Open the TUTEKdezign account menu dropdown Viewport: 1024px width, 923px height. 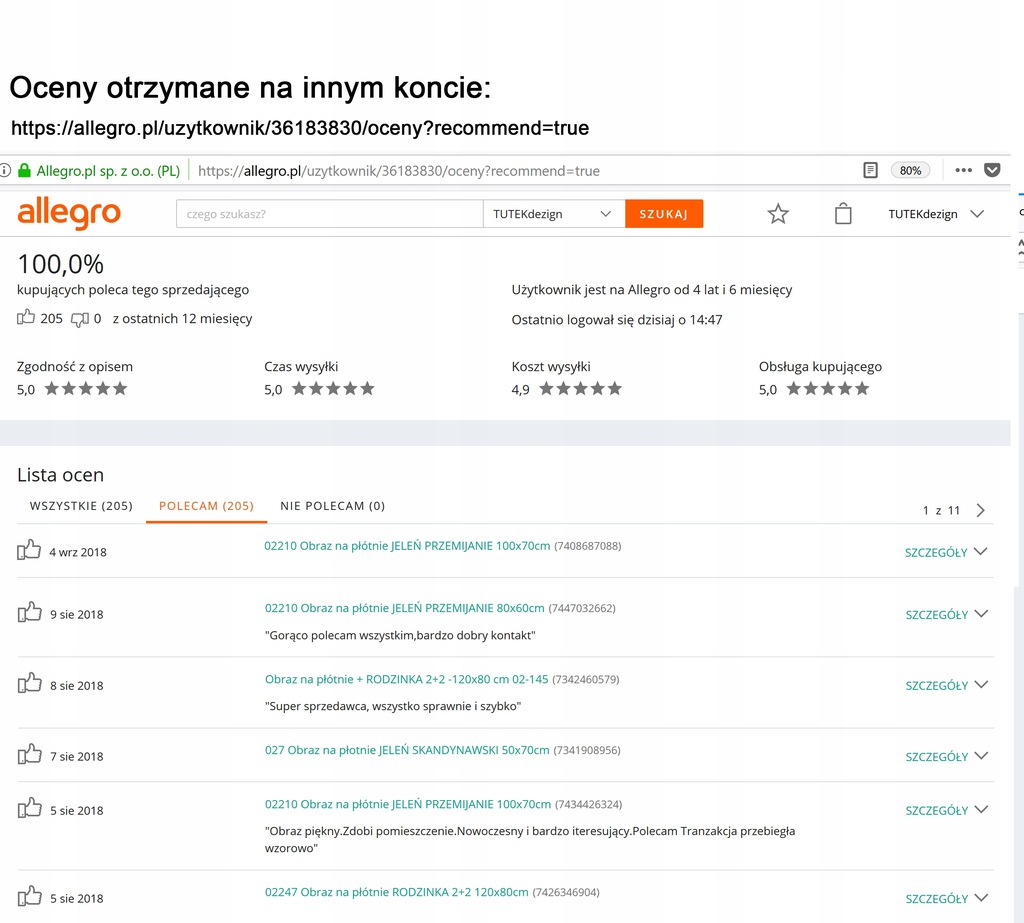point(936,214)
